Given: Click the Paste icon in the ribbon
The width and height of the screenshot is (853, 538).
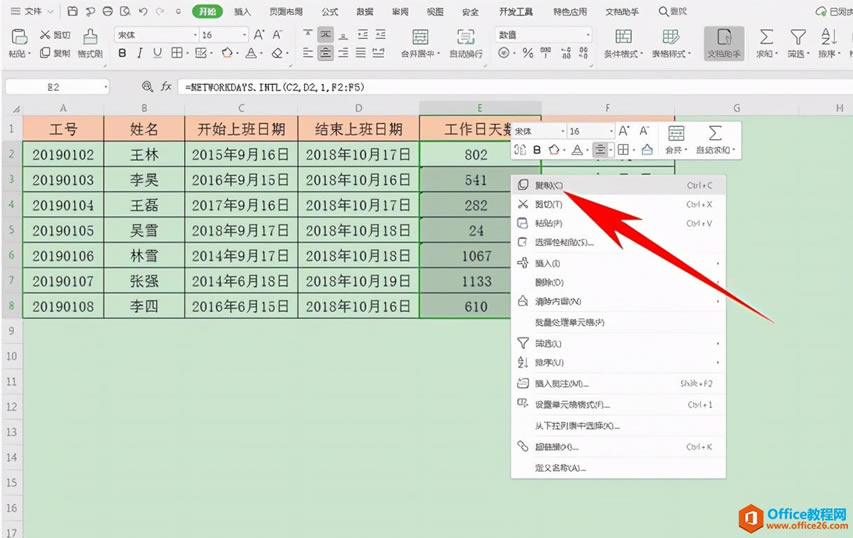Looking at the screenshot, I should [x=20, y=37].
